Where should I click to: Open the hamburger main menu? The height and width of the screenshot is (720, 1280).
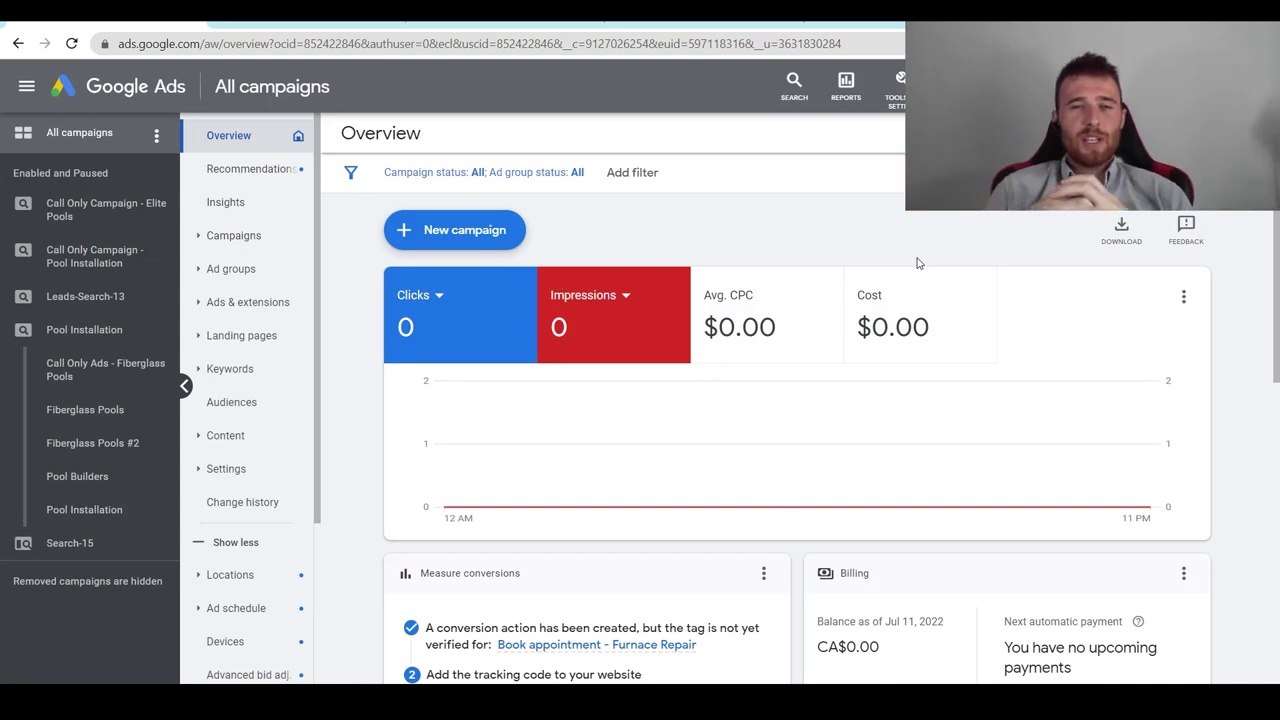(x=27, y=86)
